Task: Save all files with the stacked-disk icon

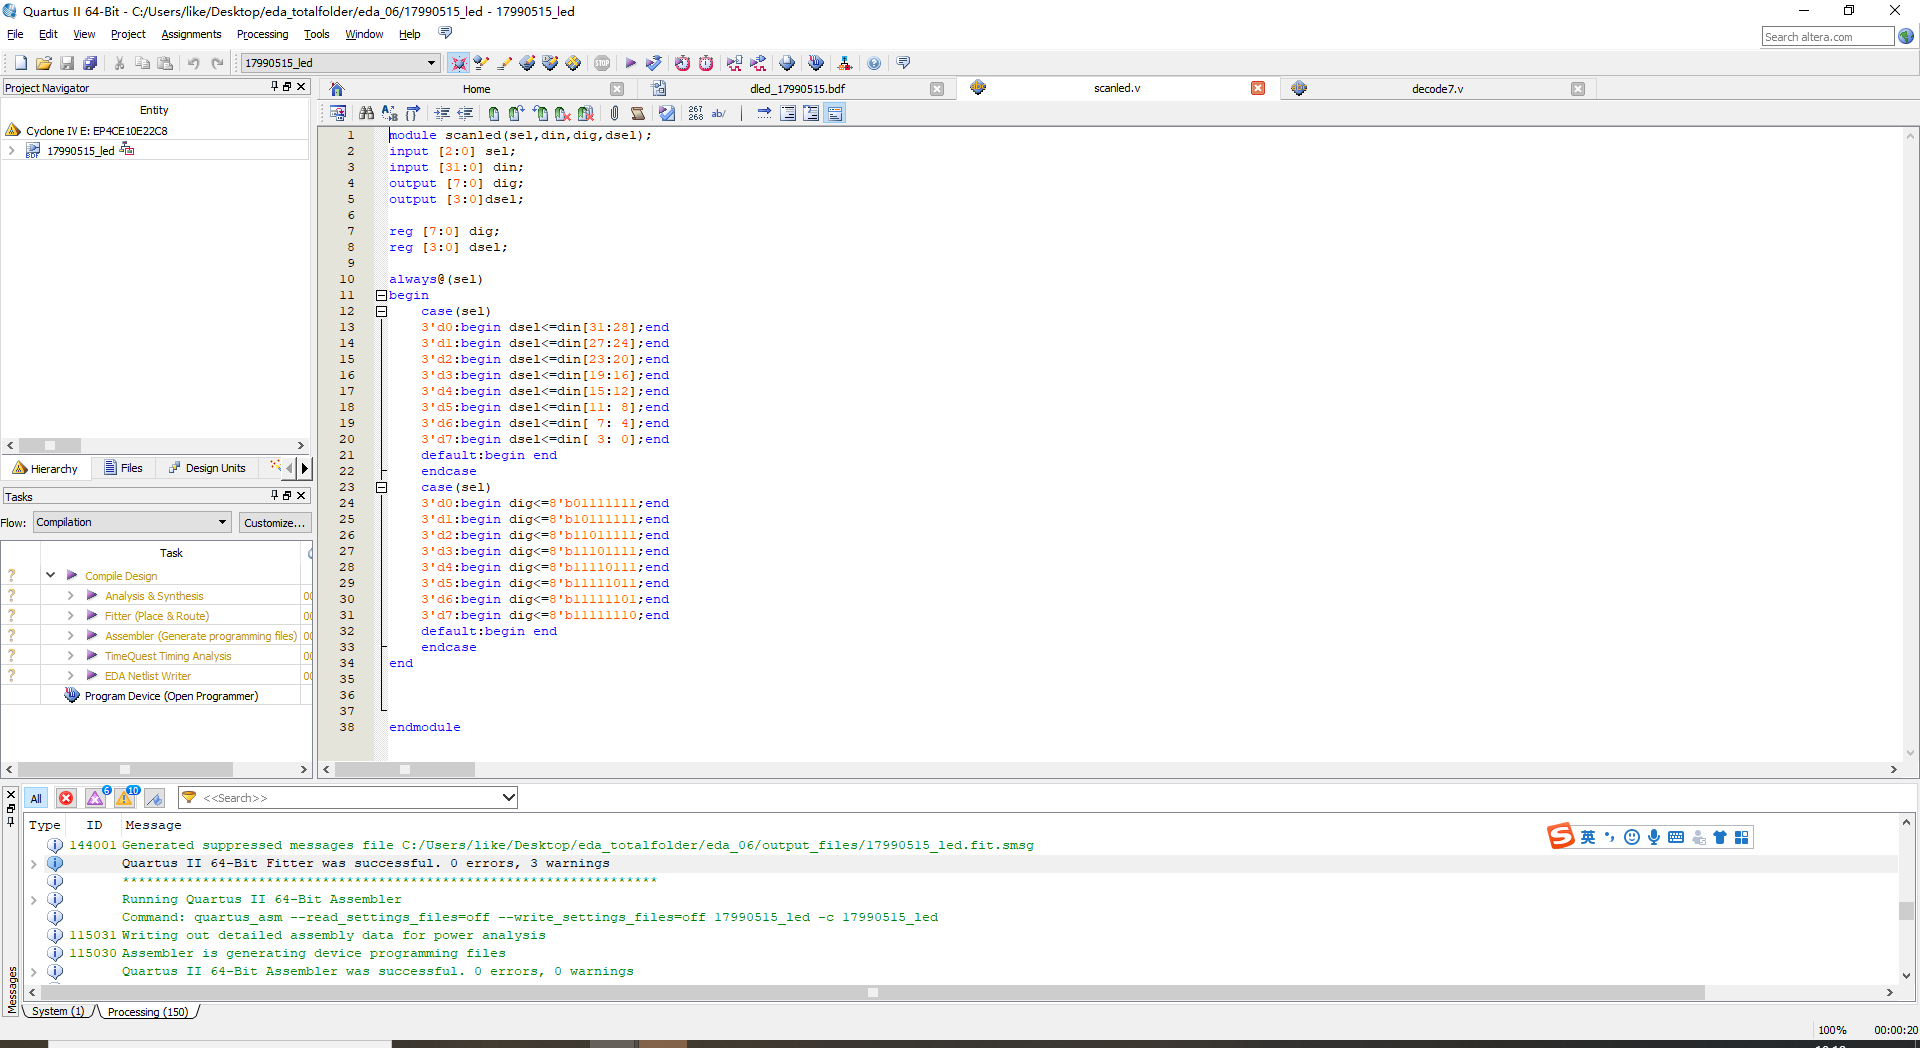Action: coord(90,63)
